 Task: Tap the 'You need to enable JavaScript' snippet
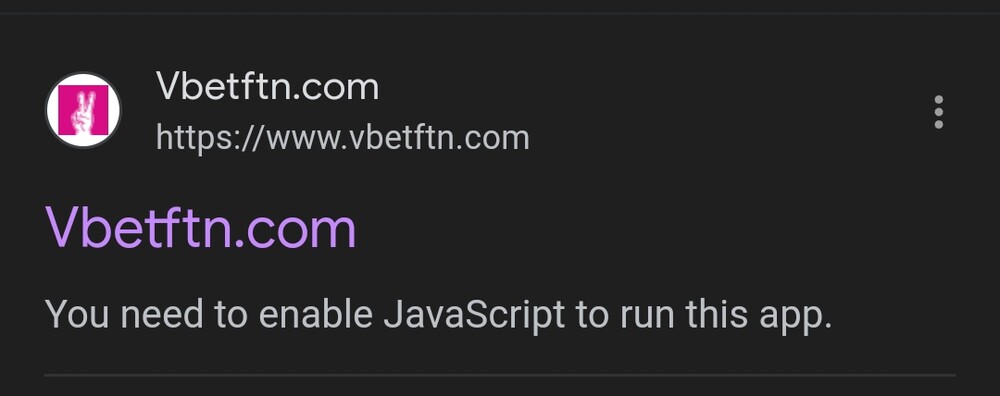439,316
